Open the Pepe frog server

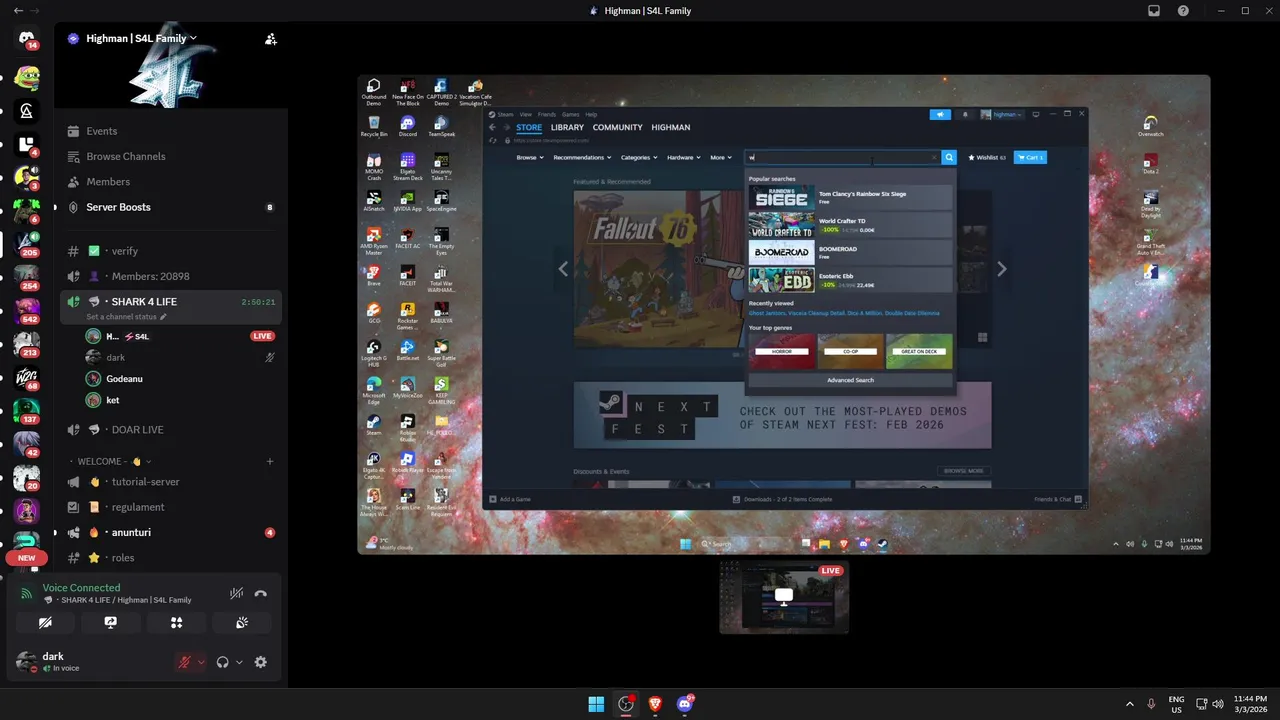coord(27,77)
